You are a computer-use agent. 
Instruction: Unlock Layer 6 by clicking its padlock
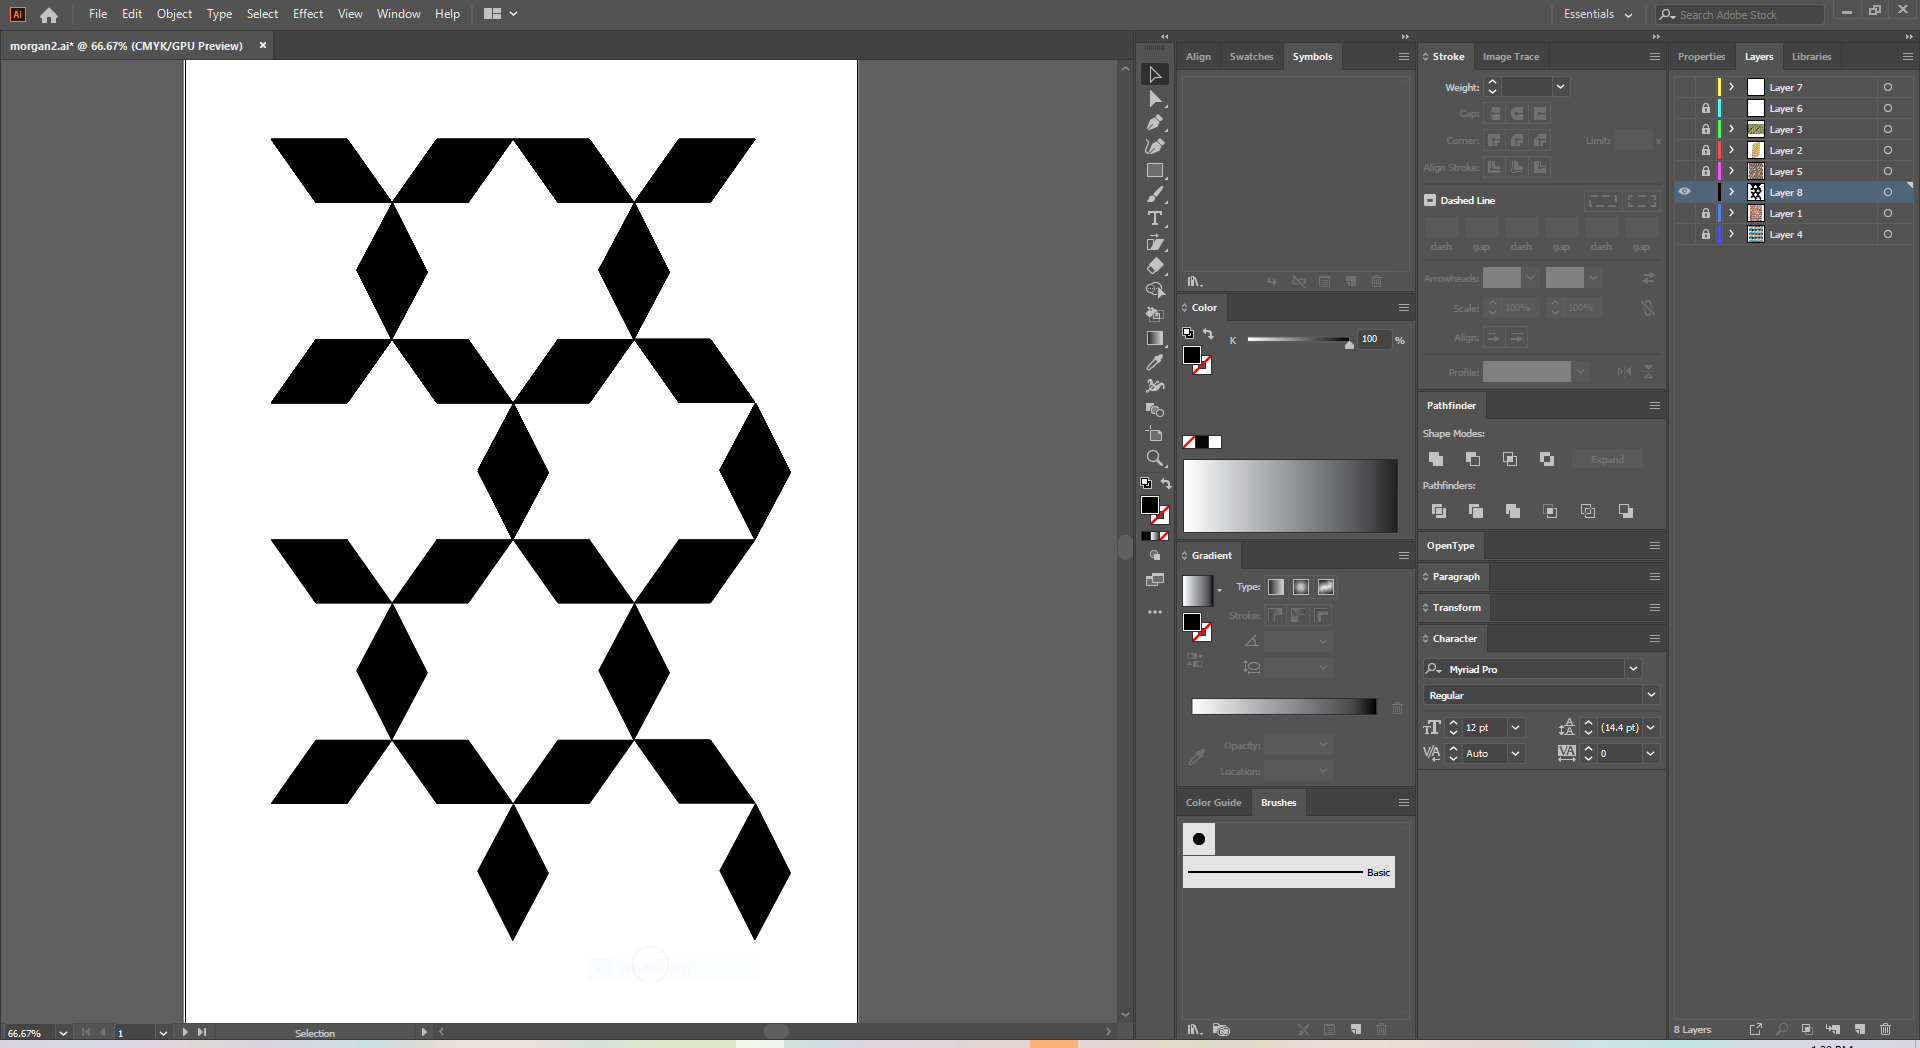[1706, 108]
